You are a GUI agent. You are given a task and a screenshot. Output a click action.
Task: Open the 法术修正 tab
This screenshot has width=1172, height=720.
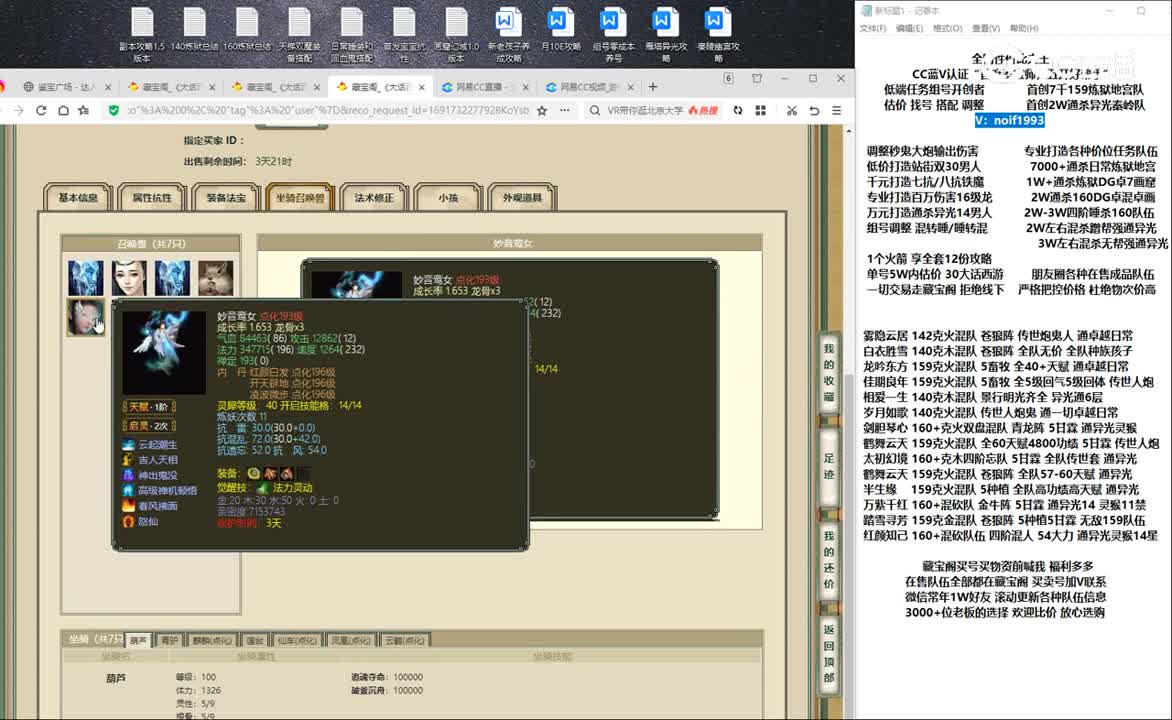click(x=374, y=197)
